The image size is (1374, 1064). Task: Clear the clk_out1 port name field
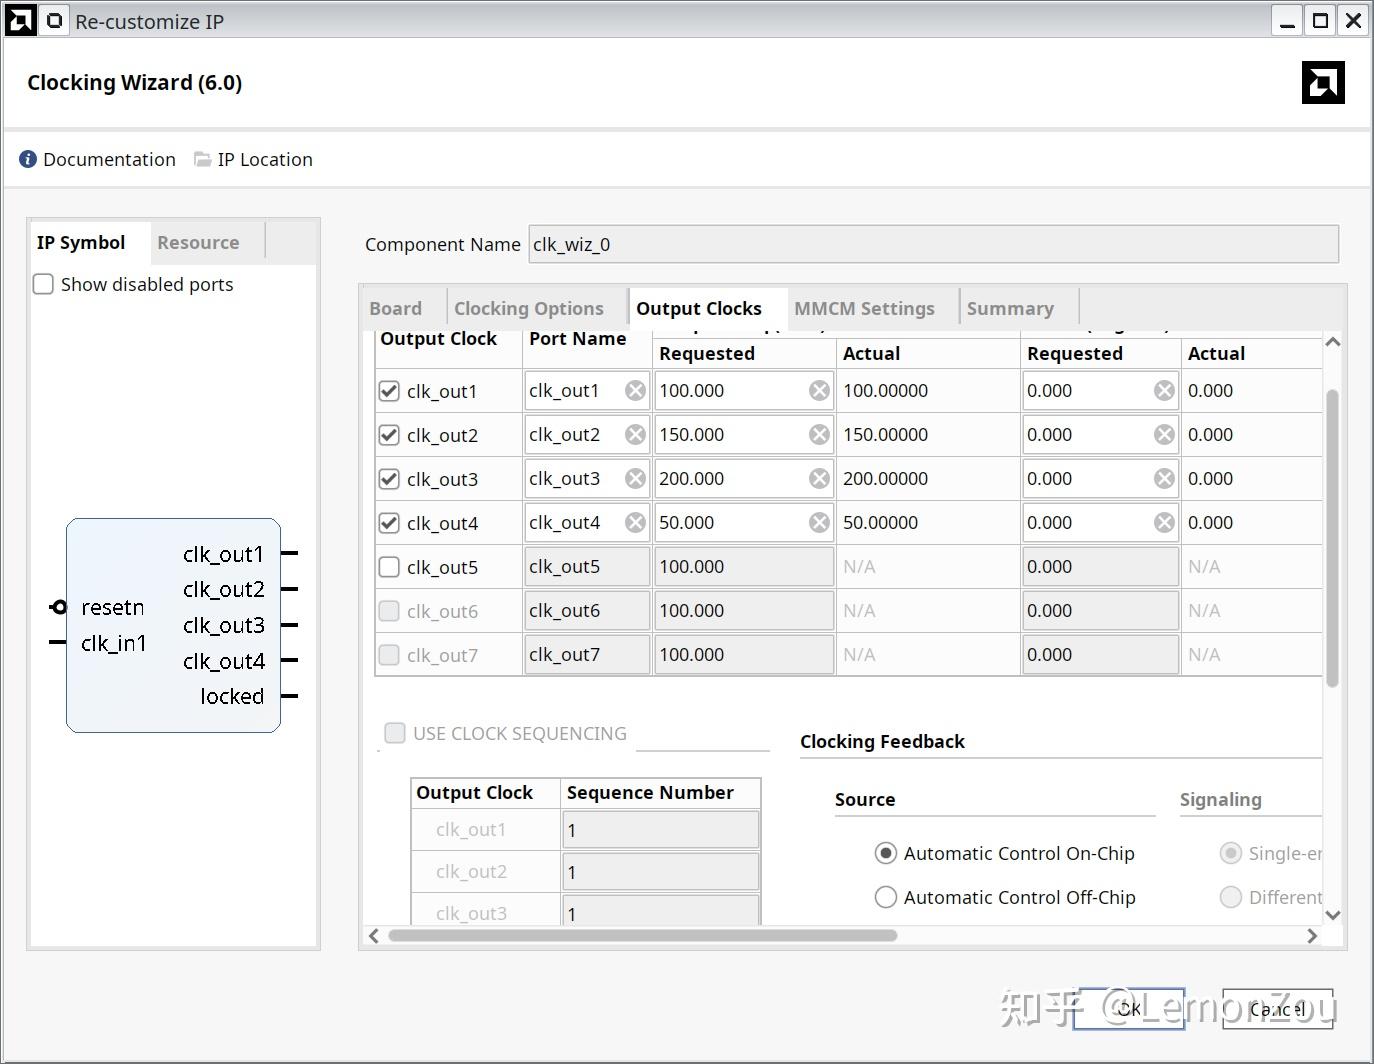point(635,391)
